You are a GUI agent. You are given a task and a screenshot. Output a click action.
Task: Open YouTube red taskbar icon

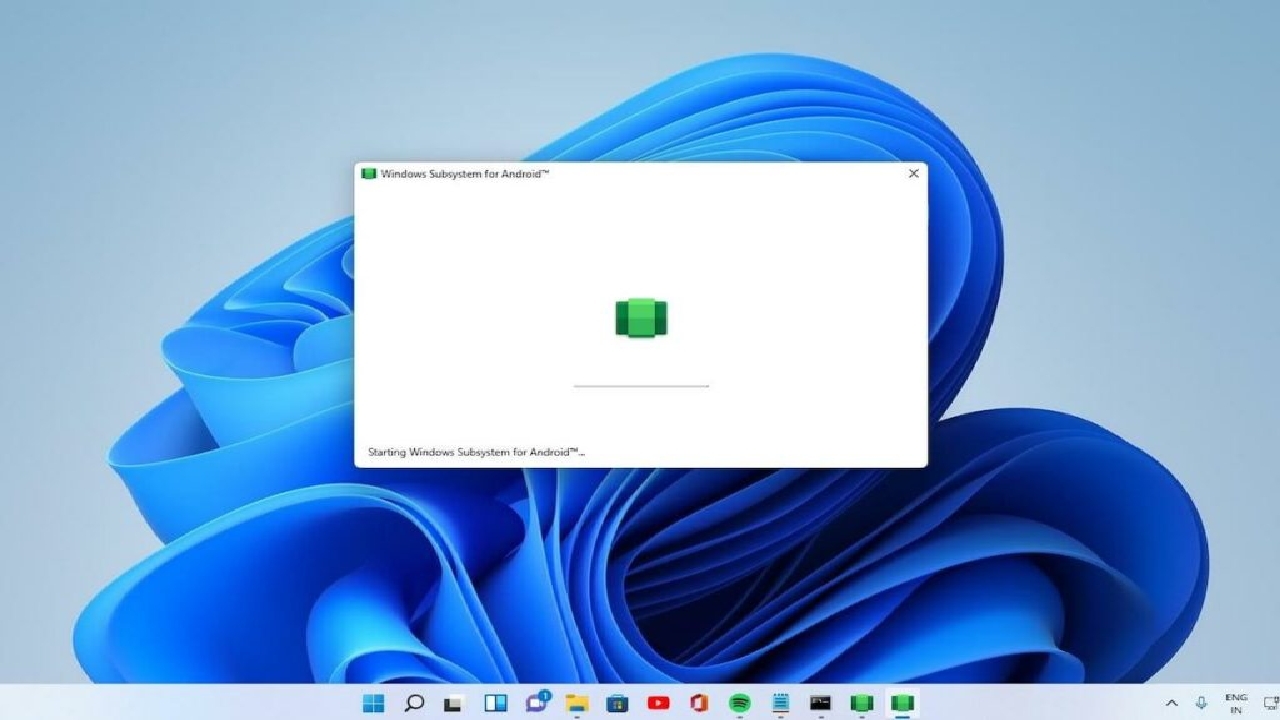(658, 703)
